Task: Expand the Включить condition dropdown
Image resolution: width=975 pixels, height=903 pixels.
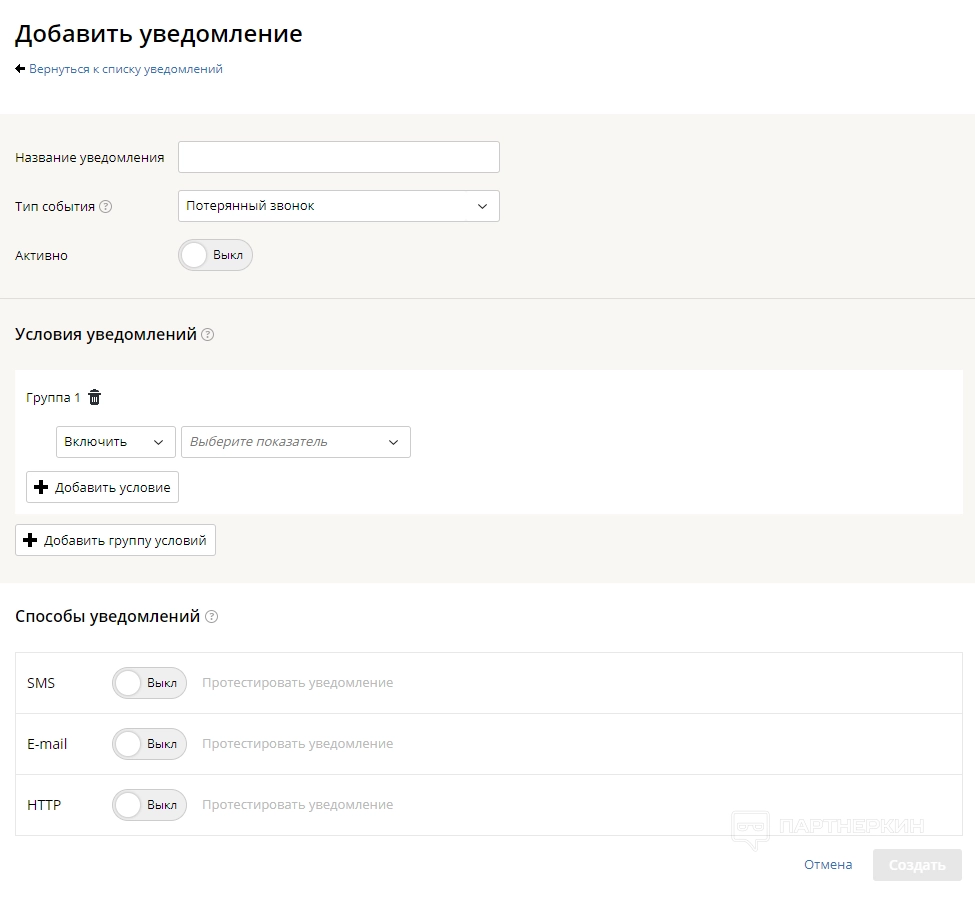Action: coord(115,442)
